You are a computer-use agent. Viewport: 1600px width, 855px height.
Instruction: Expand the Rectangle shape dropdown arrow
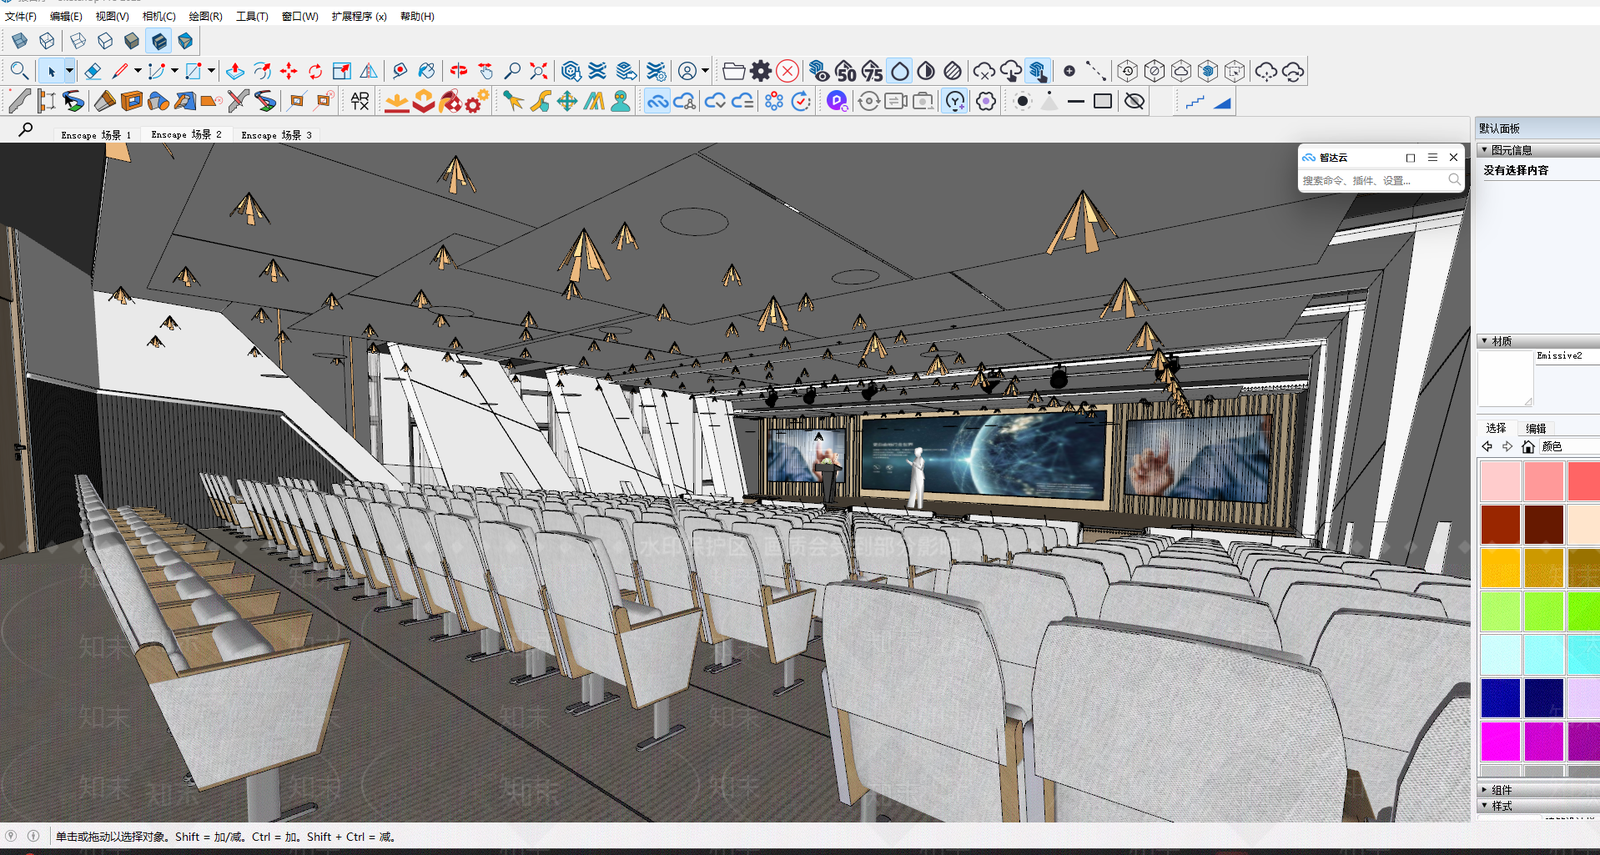click(211, 71)
